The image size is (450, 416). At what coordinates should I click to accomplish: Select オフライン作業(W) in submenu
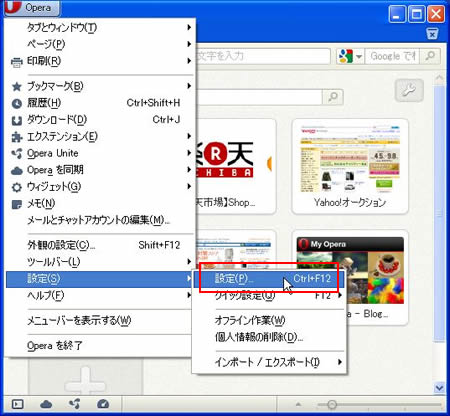tap(269, 320)
